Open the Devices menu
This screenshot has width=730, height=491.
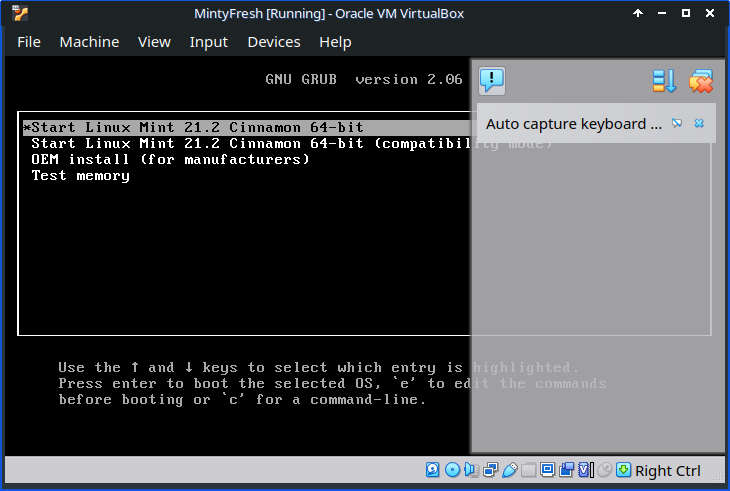(274, 42)
